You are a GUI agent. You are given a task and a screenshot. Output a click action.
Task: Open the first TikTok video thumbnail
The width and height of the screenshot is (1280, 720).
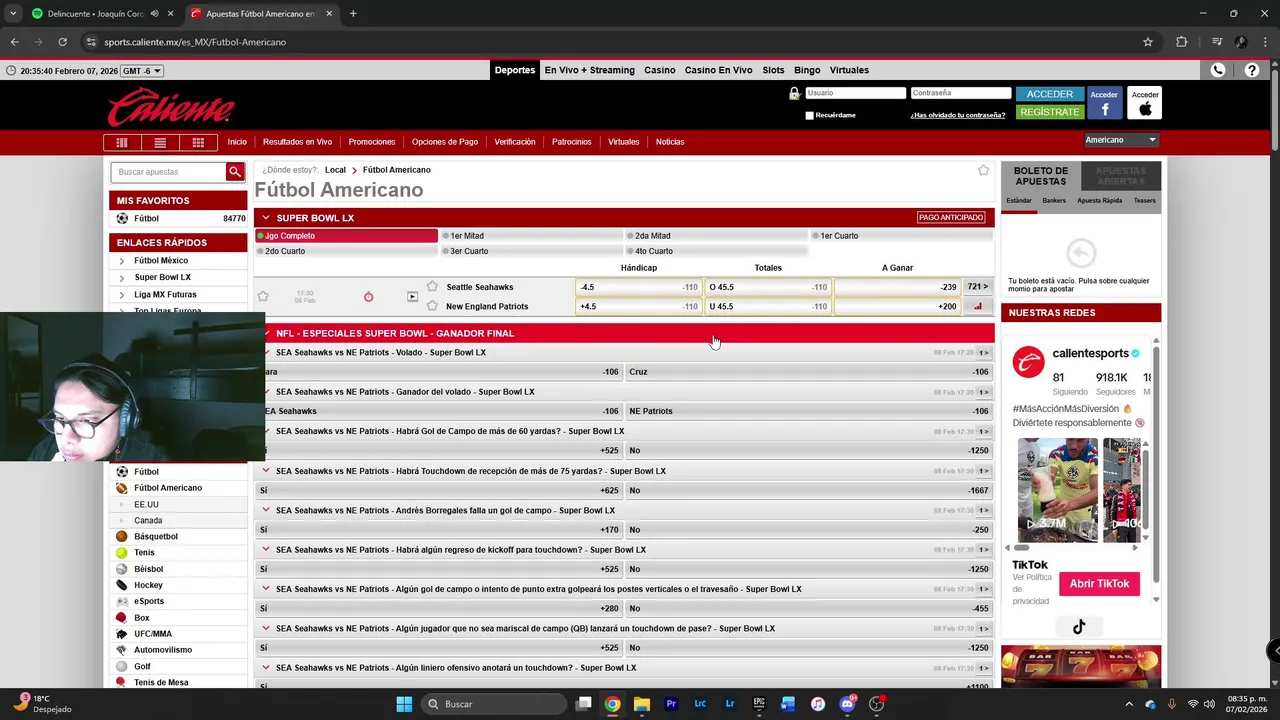coord(1057,489)
